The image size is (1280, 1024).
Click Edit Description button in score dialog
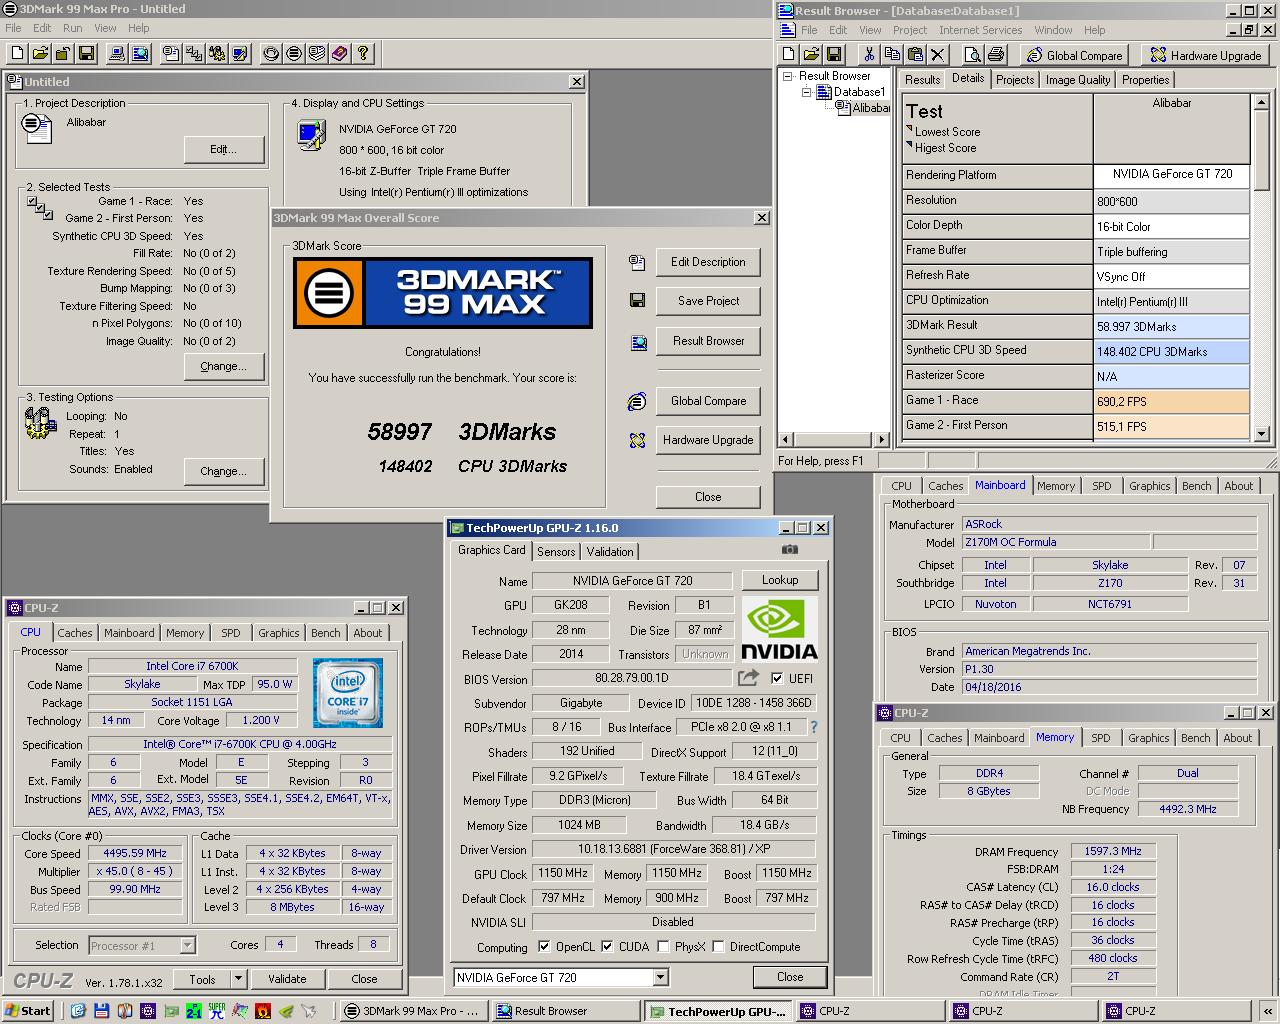click(708, 262)
